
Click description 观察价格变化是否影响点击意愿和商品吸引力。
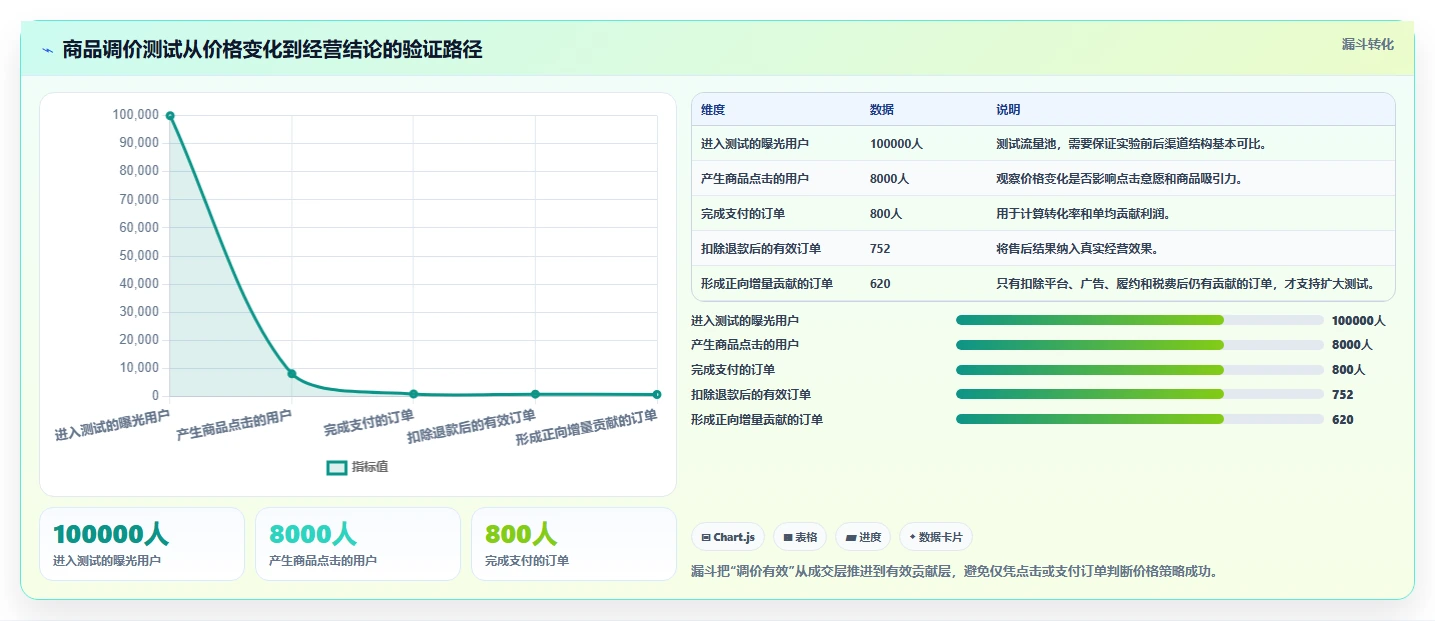(x=1121, y=179)
